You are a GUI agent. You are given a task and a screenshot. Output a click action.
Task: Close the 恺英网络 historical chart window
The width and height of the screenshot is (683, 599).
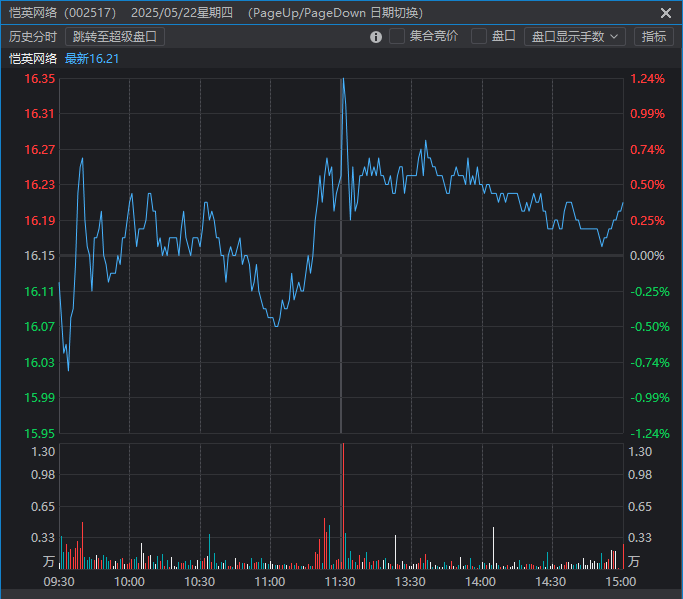click(666, 13)
